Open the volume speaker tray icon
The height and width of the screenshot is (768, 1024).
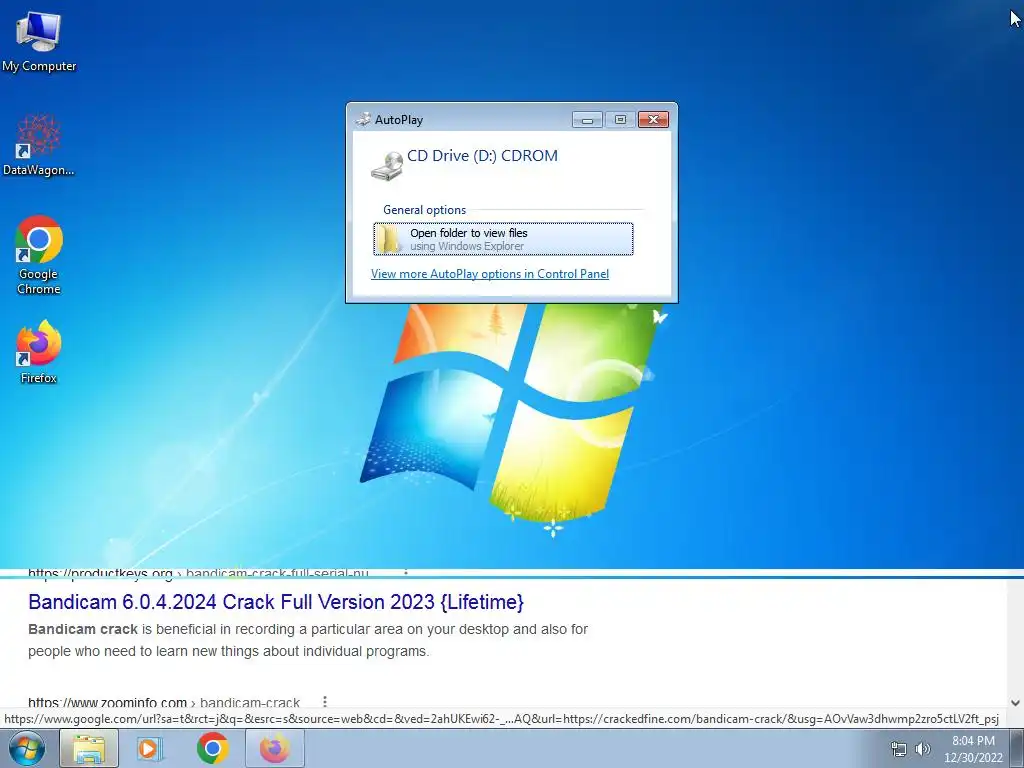click(923, 749)
